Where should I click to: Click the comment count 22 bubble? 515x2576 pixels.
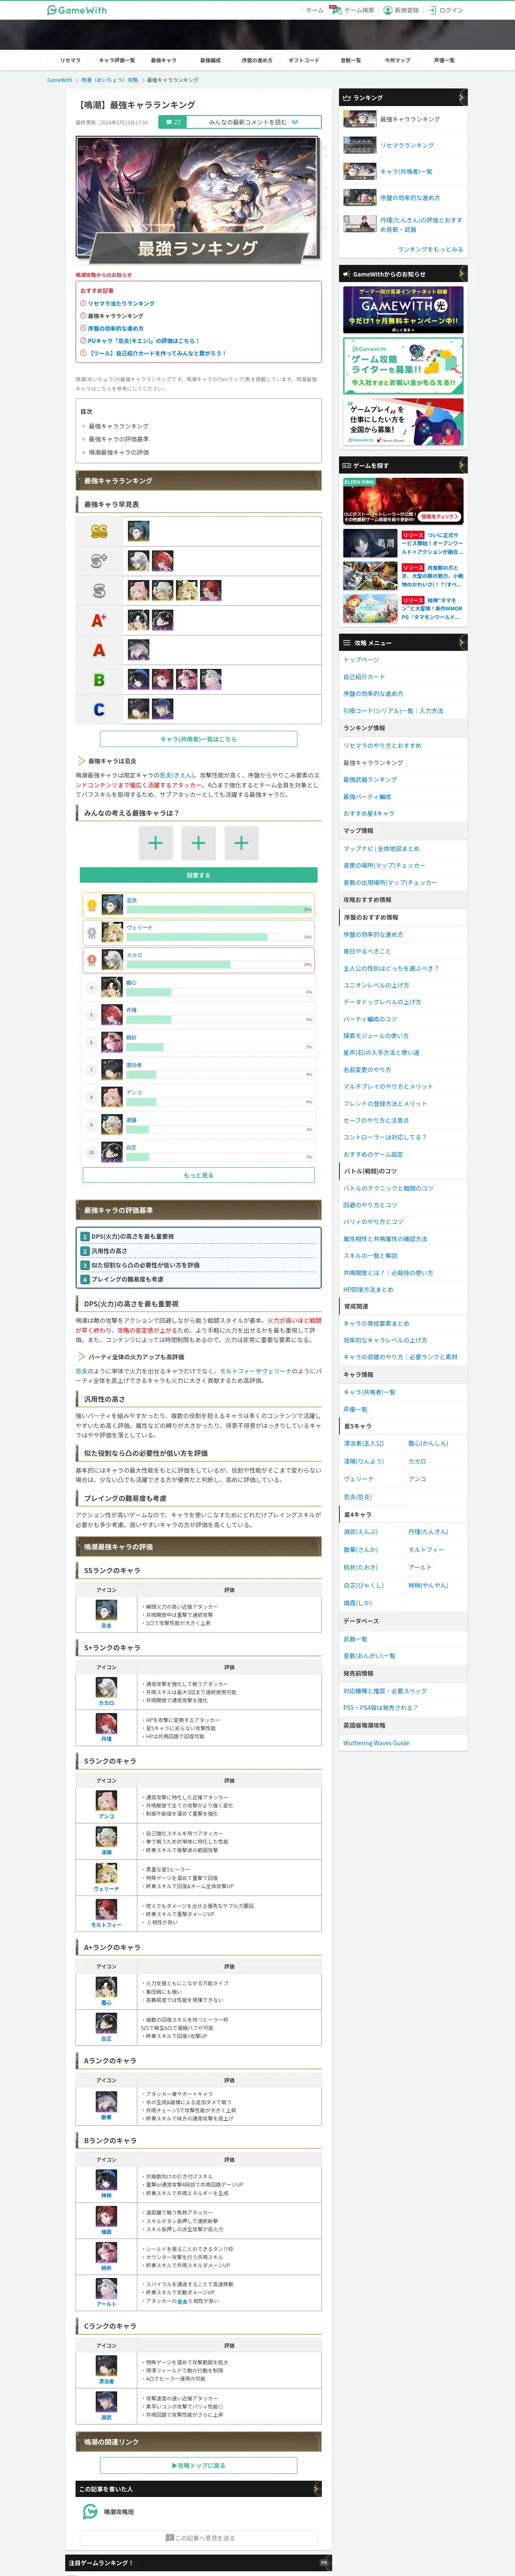coord(173,122)
